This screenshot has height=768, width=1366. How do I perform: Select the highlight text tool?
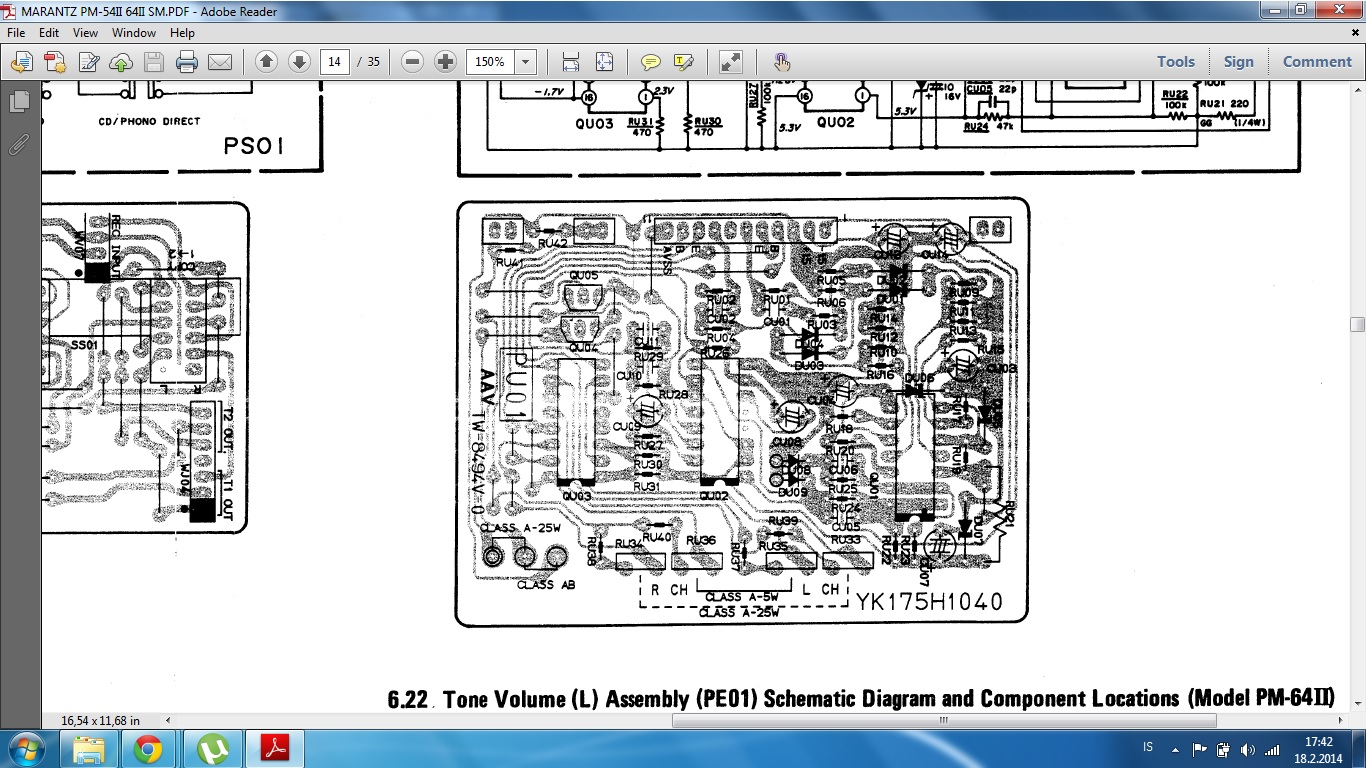[x=683, y=62]
